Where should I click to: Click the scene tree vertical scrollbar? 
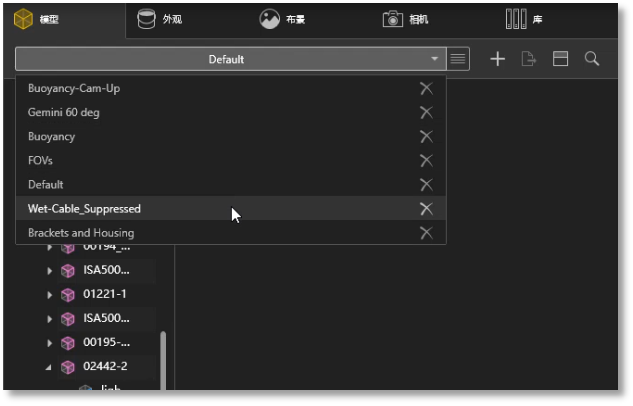(x=163, y=355)
